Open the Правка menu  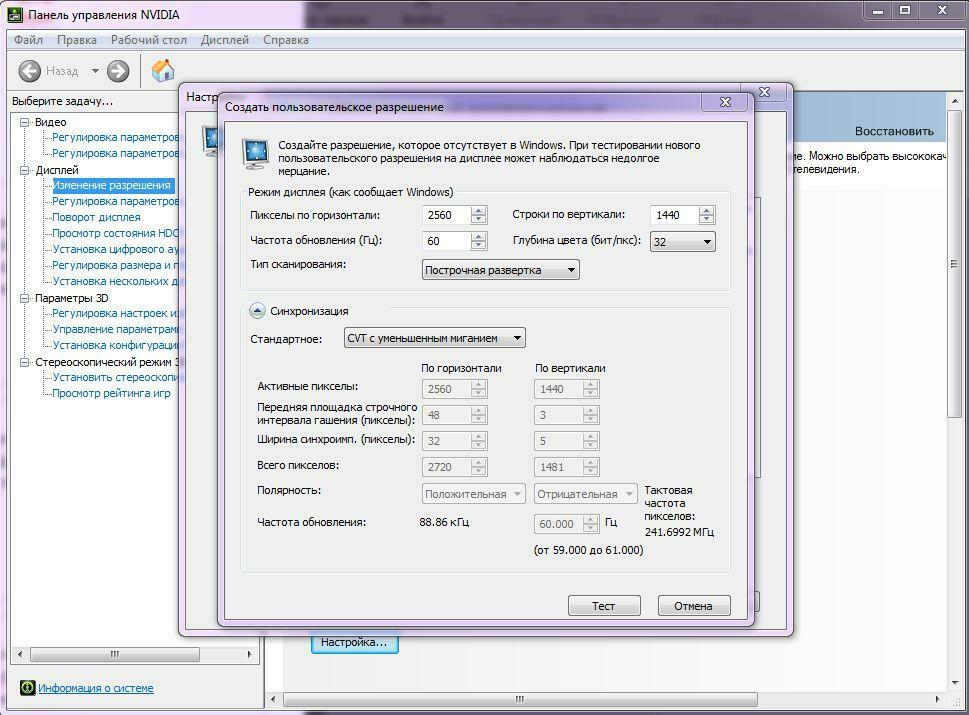pos(77,40)
